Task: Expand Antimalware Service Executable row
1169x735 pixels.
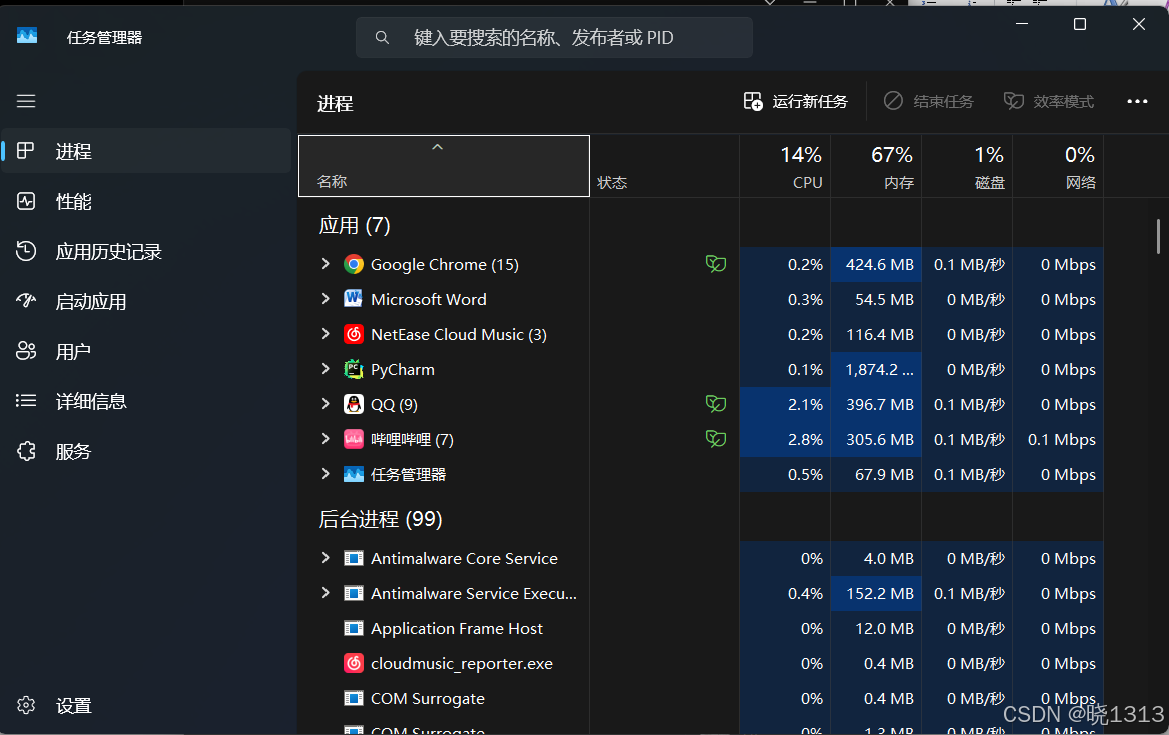Action: pos(325,593)
